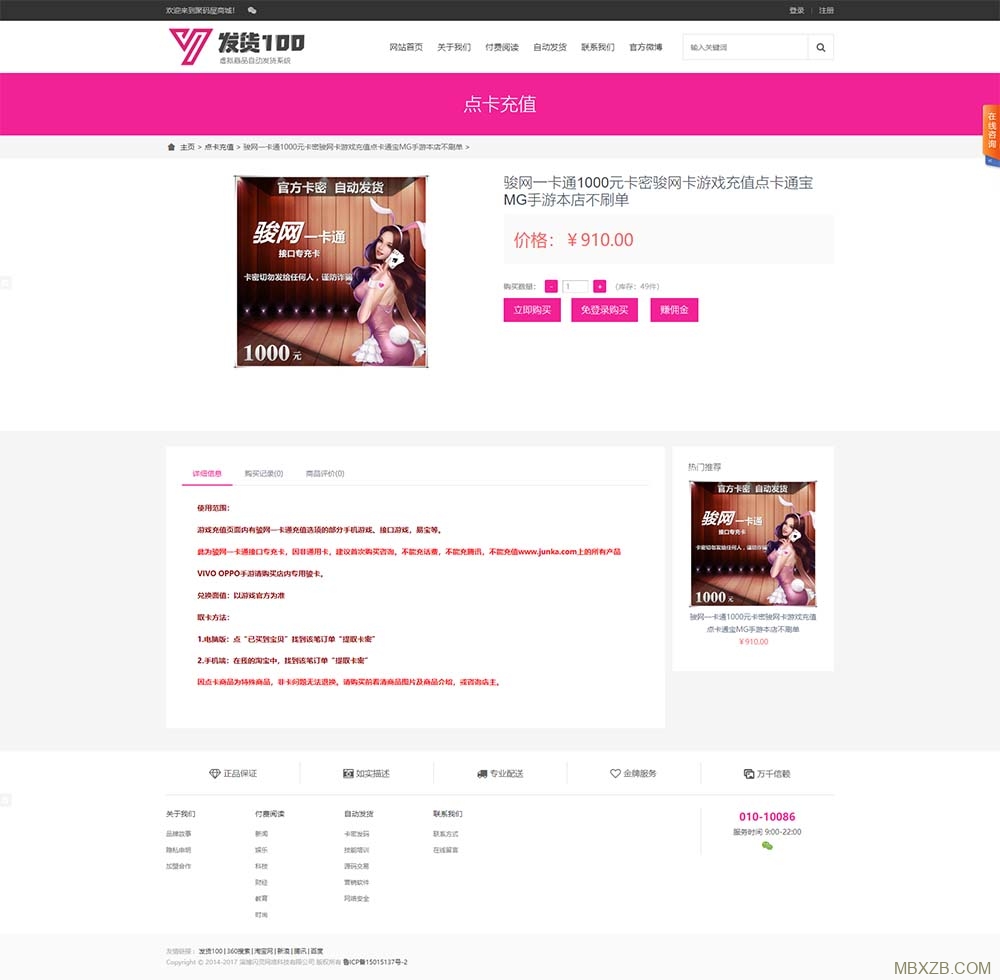Switch to the 详细信息 tab

[x=207, y=474]
